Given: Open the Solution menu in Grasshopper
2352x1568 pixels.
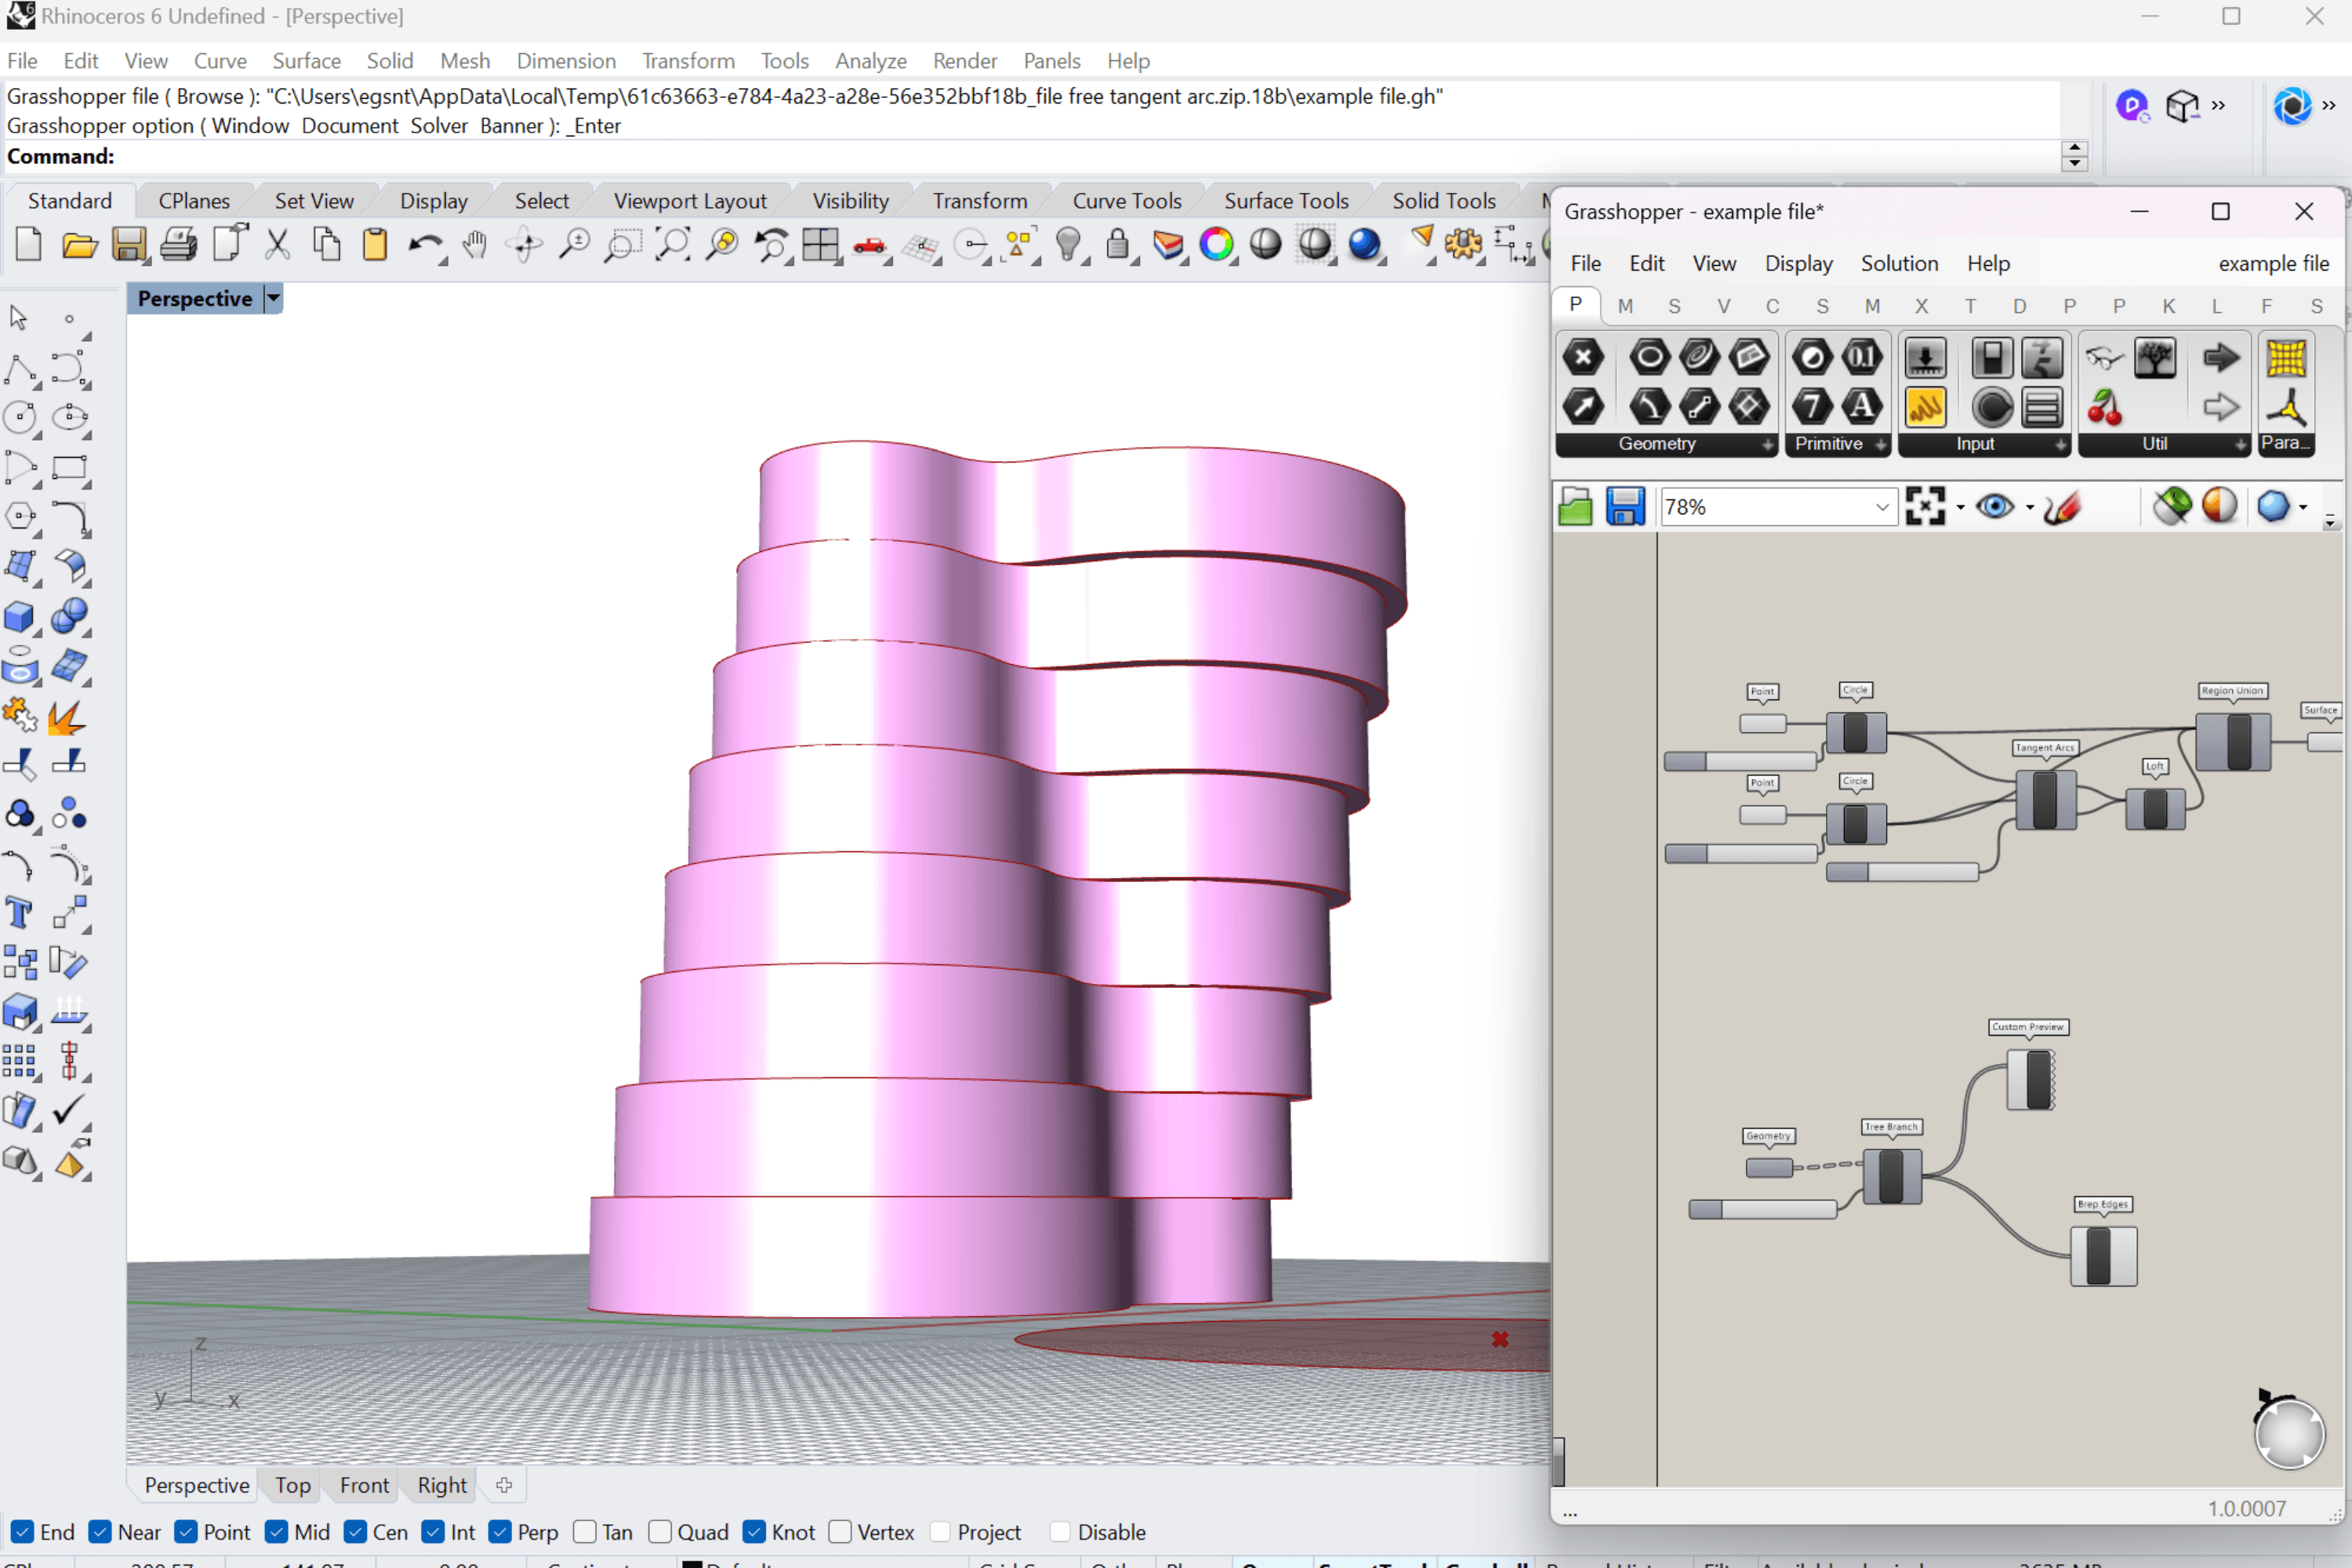Looking at the screenshot, I should point(1898,263).
